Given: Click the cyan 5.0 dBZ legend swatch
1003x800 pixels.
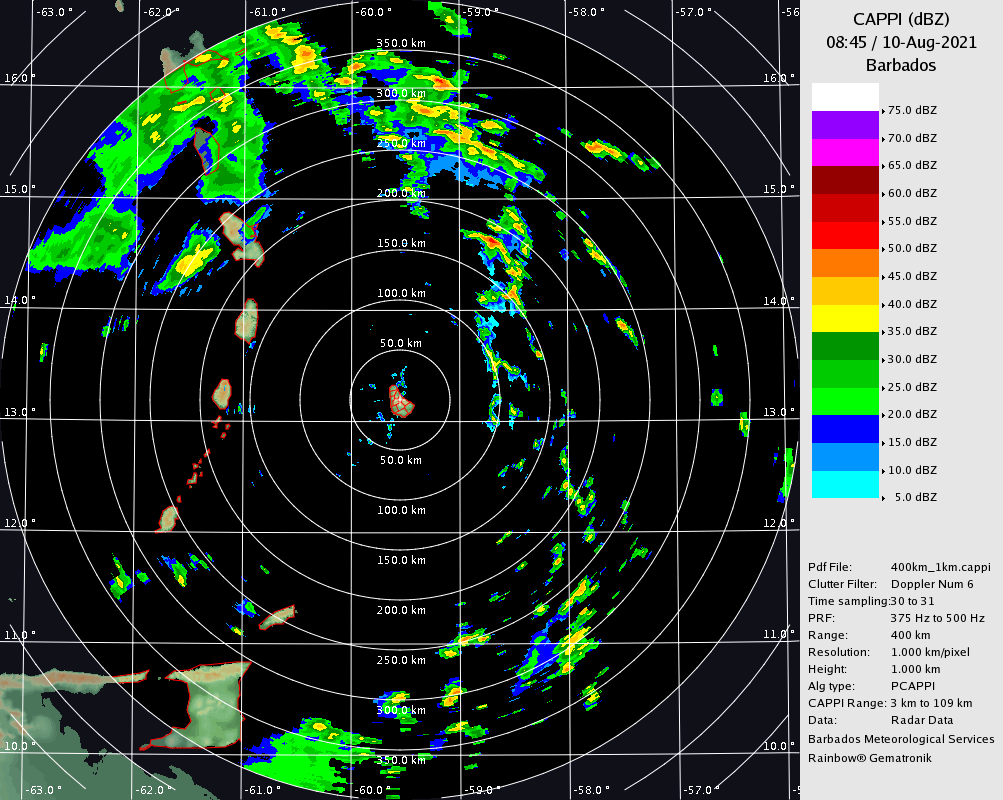Looking at the screenshot, I should (845, 484).
